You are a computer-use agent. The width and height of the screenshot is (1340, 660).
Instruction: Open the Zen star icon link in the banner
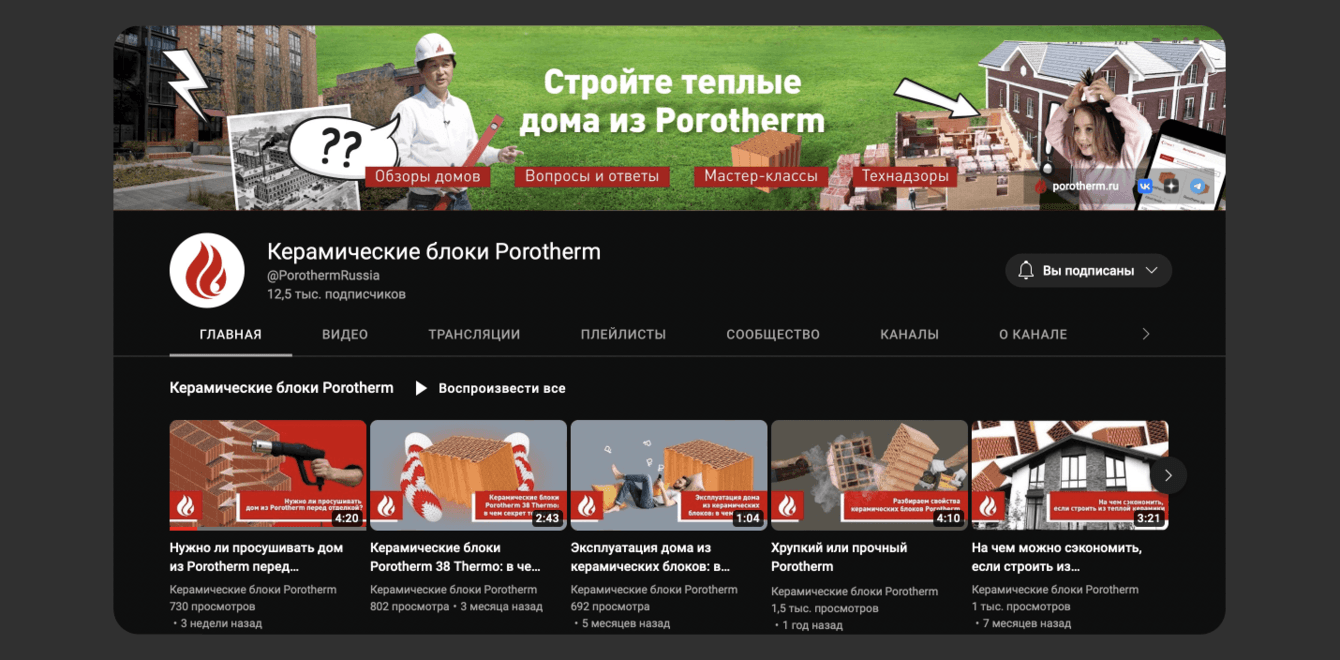pos(1171,186)
